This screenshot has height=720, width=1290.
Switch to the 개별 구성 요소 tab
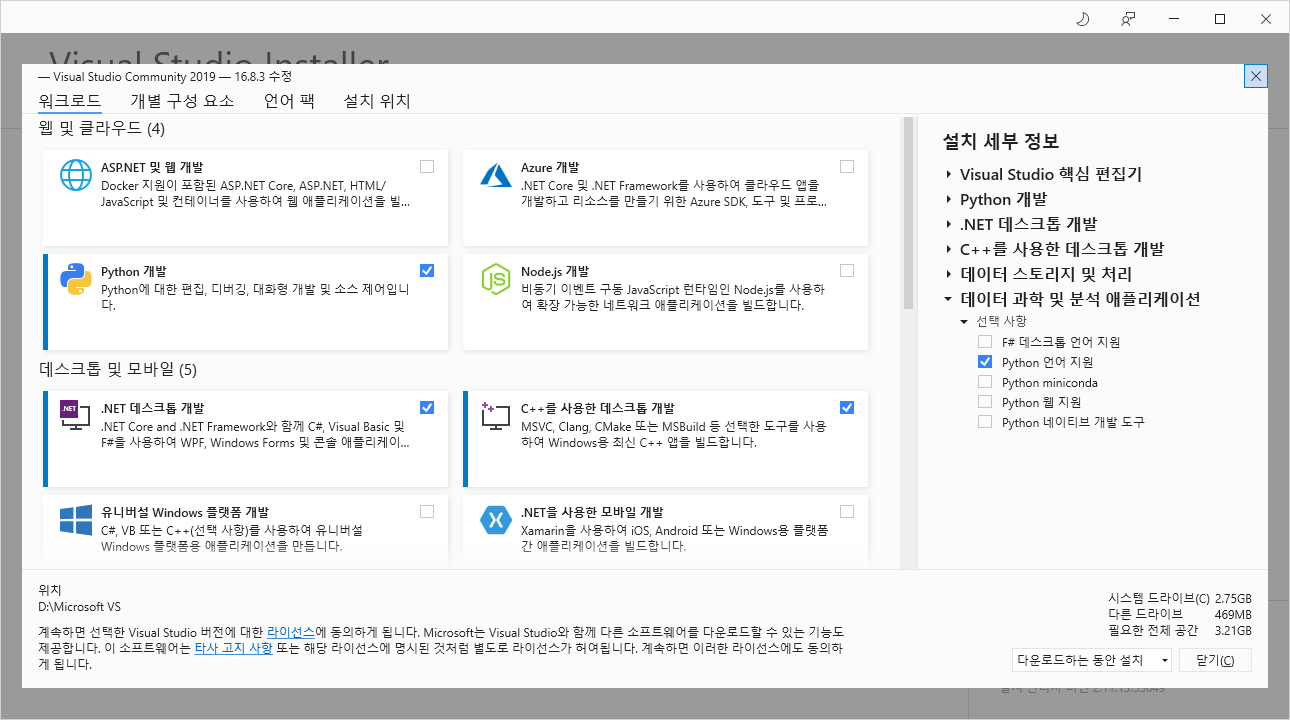tap(182, 101)
